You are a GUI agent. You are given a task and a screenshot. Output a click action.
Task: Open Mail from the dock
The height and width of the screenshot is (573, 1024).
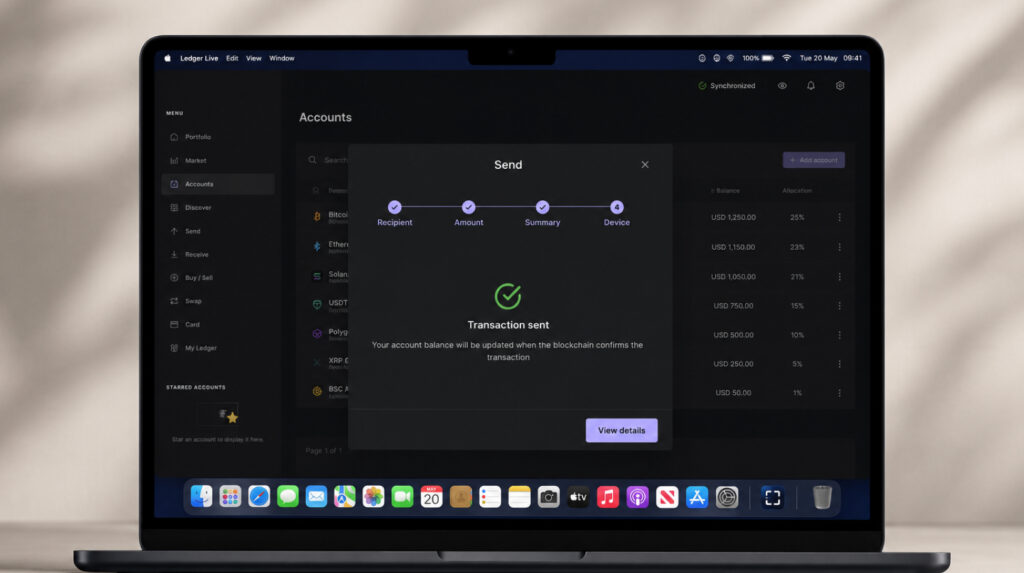(316, 497)
